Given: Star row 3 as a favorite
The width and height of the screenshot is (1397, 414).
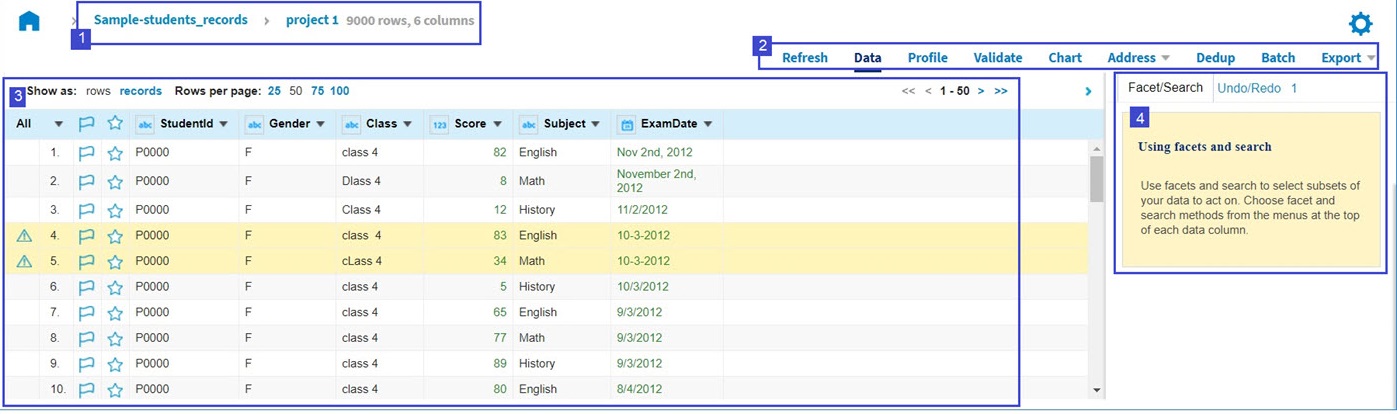Looking at the screenshot, I should click(x=115, y=211).
